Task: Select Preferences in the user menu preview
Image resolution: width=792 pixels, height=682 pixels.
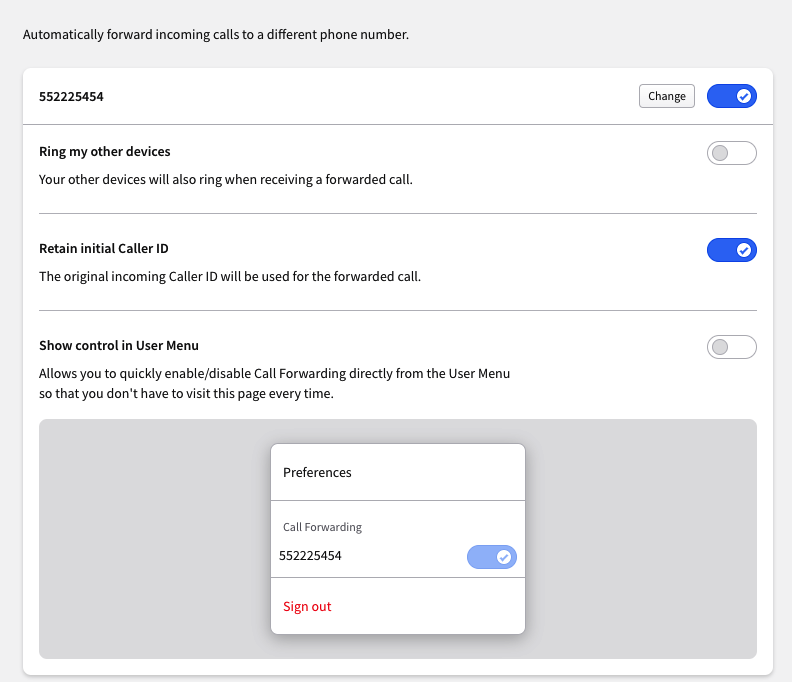Action: pyautogui.click(x=317, y=472)
